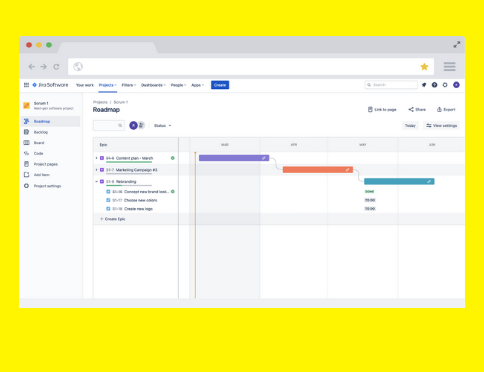This screenshot has height=372, width=484.
Task: Click the link icon on purple Content plan bar
Action: click(x=264, y=158)
